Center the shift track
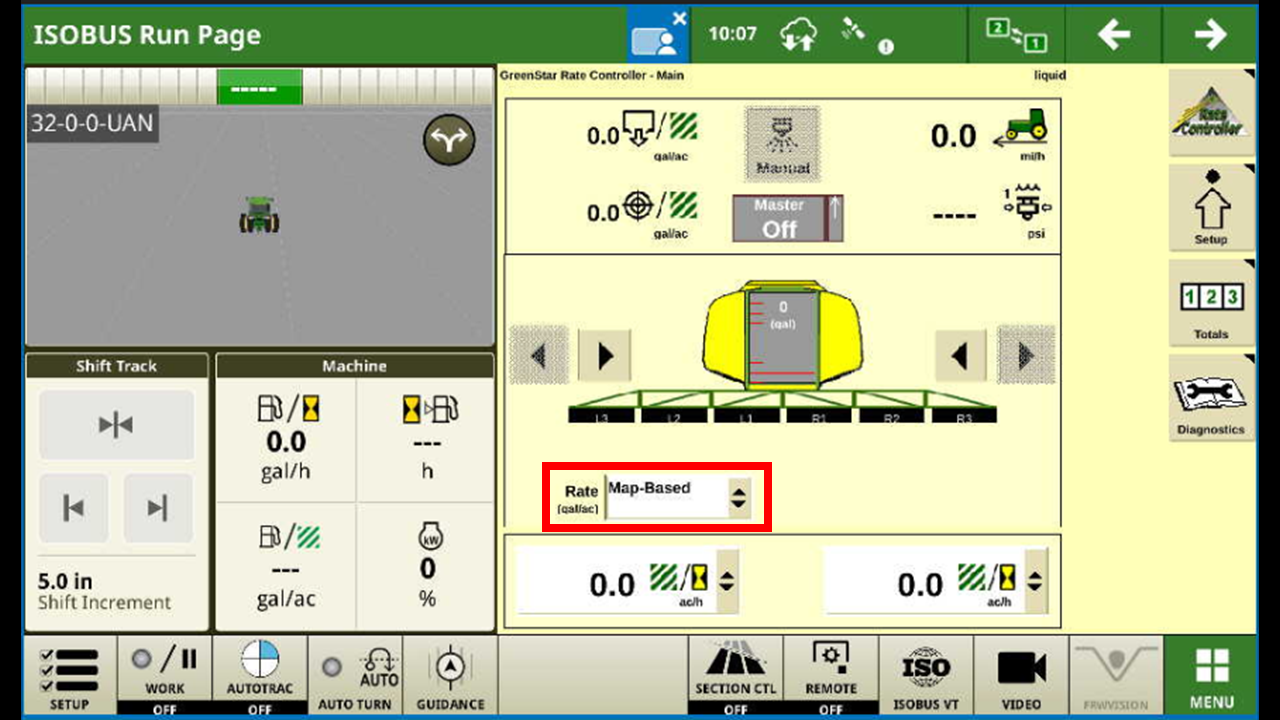 (x=116, y=425)
